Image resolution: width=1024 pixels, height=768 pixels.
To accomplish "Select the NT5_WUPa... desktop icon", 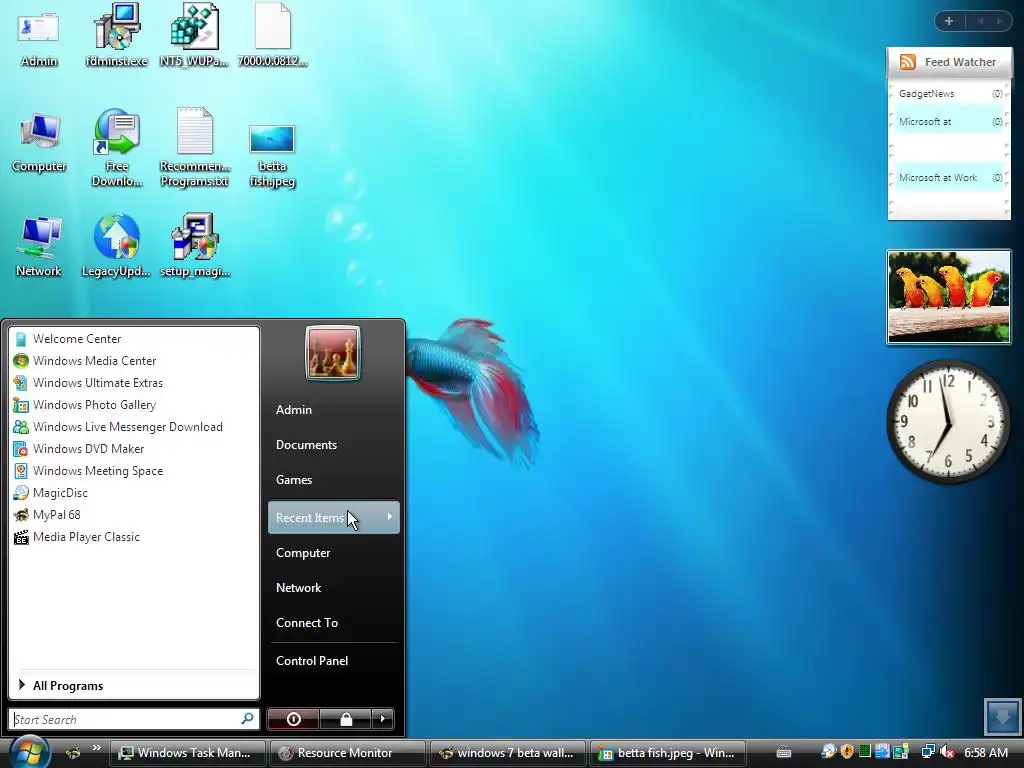I will click(x=194, y=36).
